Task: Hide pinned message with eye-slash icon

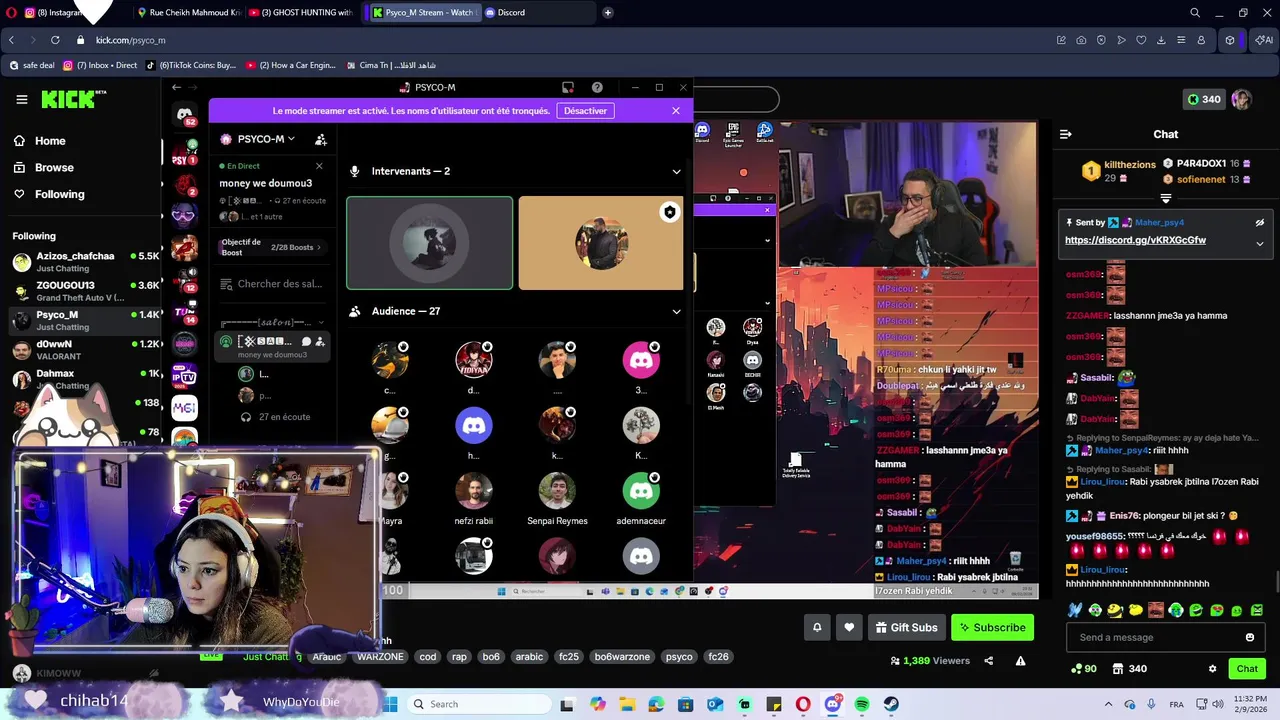Action: coord(1259,223)
